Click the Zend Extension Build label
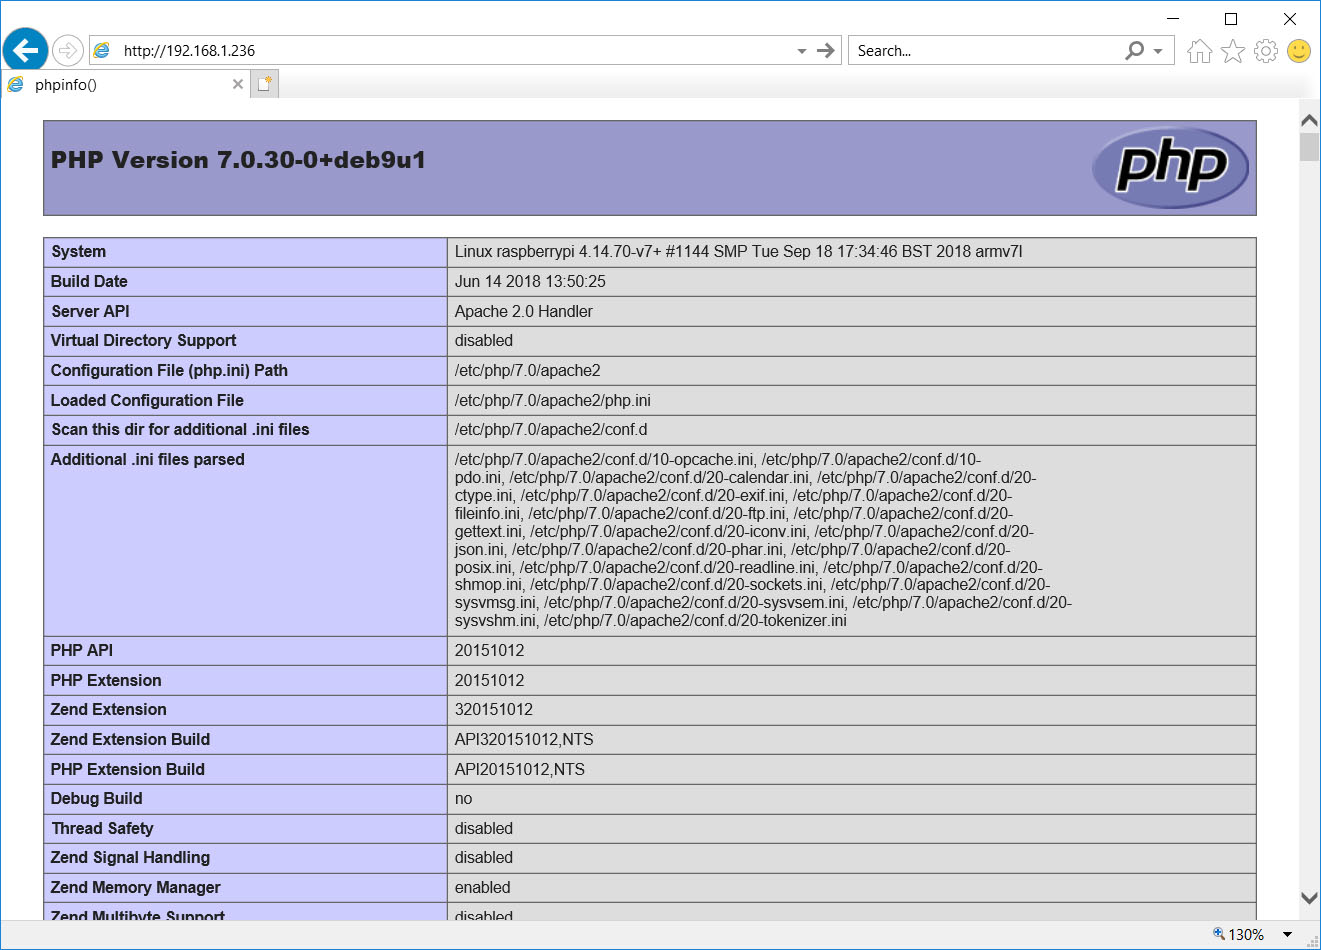This screenshot has height=950, width=1321. coord(130,740)
